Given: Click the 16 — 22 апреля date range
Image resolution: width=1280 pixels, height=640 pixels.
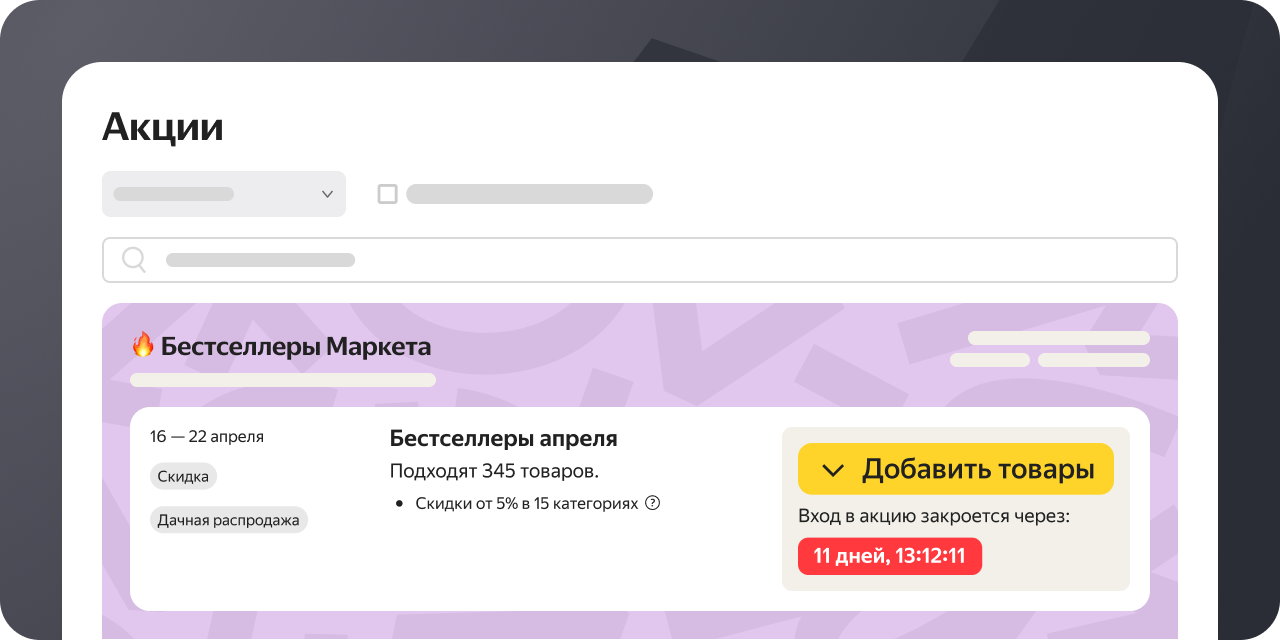Looking at the screenshot, I should pyautogui.click(x=207, y=436).
